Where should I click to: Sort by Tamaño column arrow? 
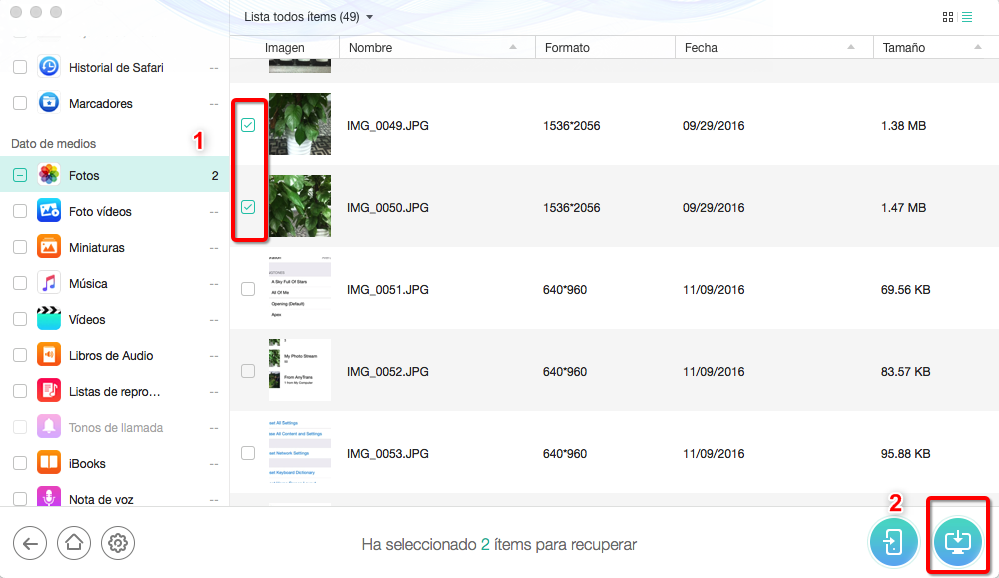[978, 47]
